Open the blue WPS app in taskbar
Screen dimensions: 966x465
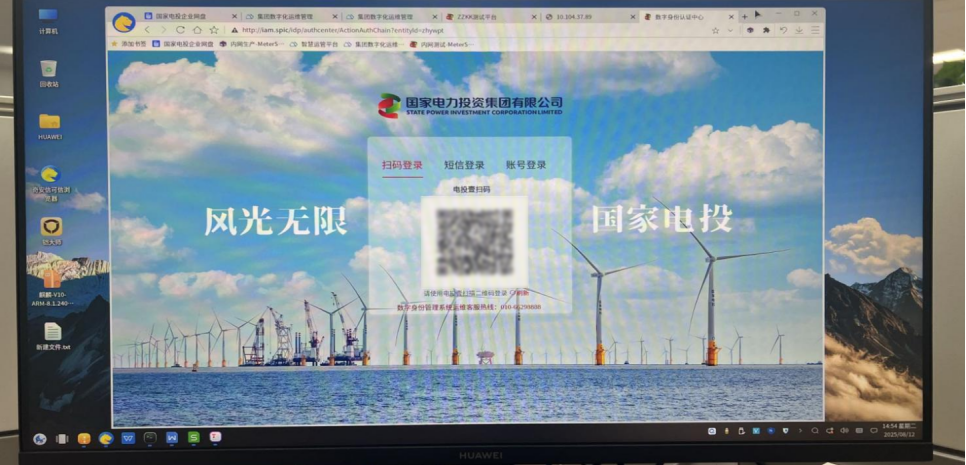[x=128, y=439]
